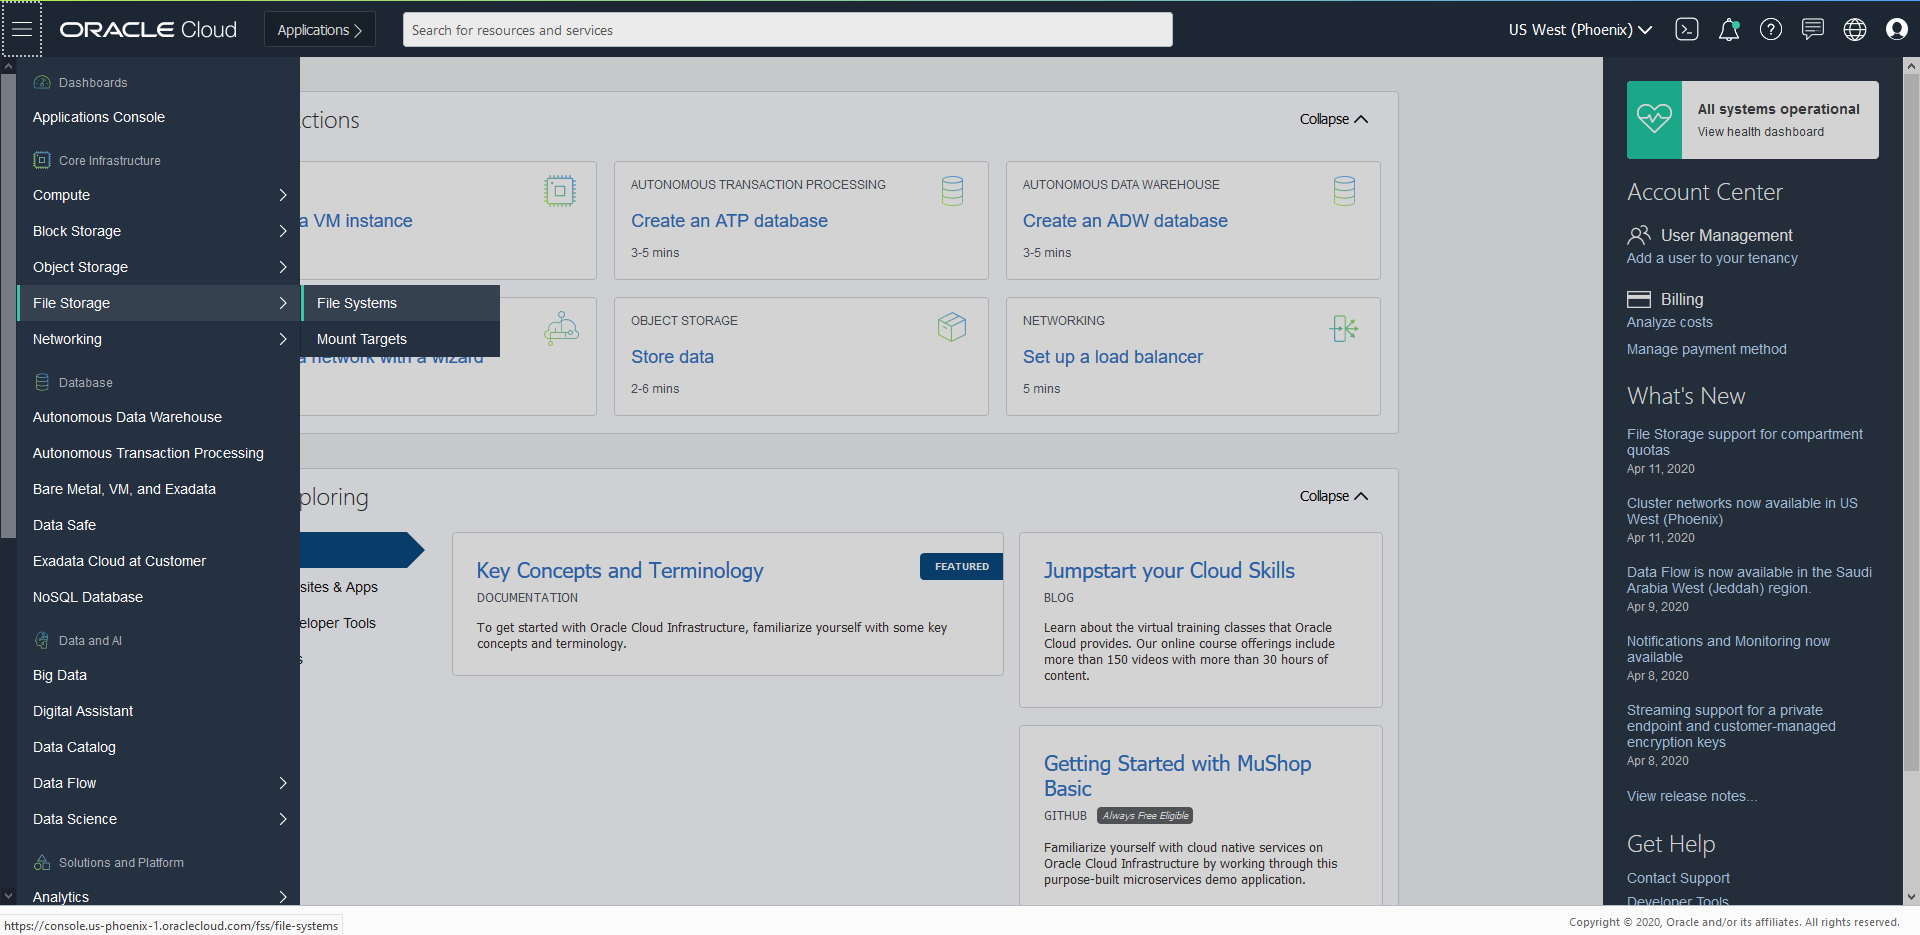Screen dimensions: 1920x935
Task: Open the user profile avatar icon
Action: coord(1897,29)
